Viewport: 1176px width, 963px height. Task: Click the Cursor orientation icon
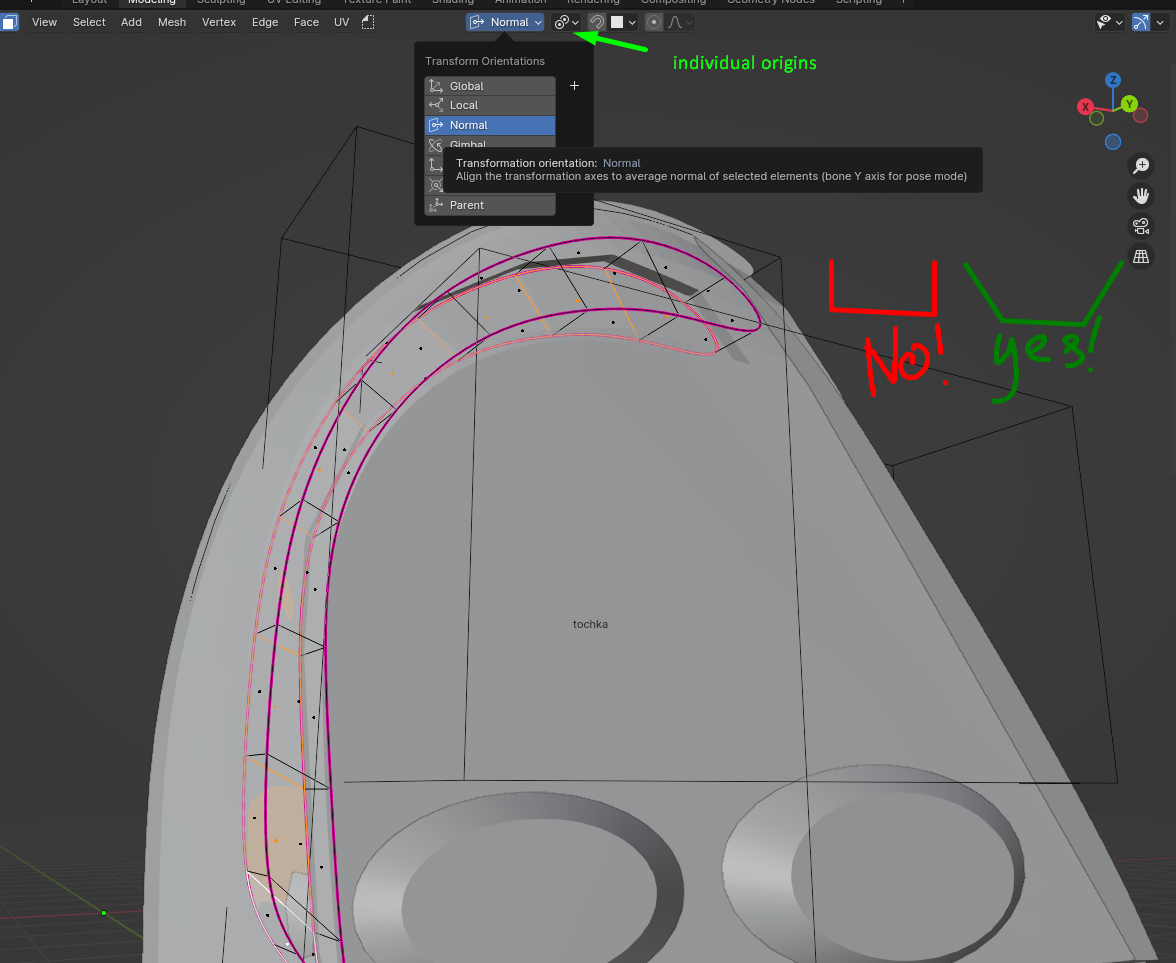(435, 184)
